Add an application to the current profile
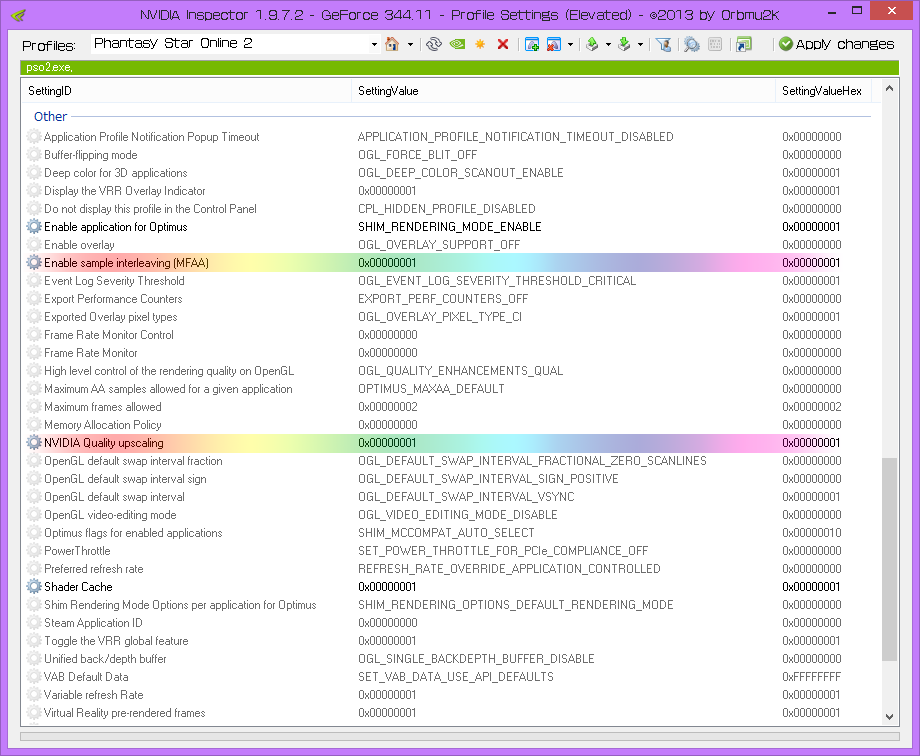920x756 pixels. tap(532, 44)
